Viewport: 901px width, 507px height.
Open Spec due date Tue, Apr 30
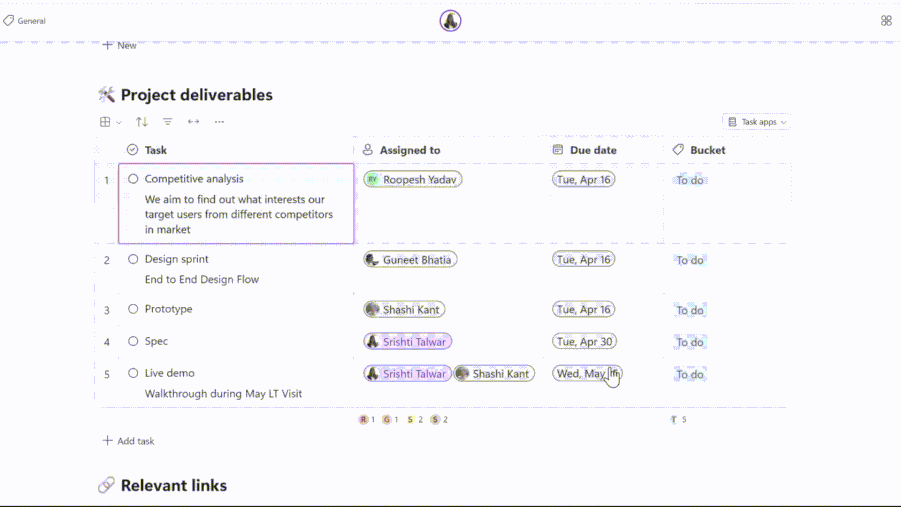click(x=584, y=342)
